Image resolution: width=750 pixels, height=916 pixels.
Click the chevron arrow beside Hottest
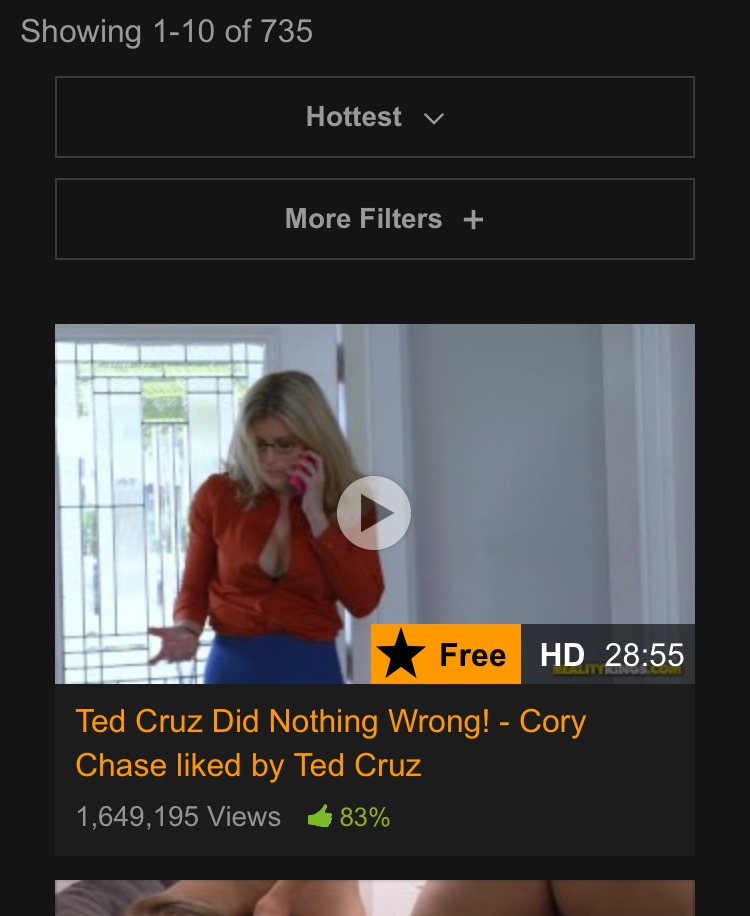(x=433, y=119)
